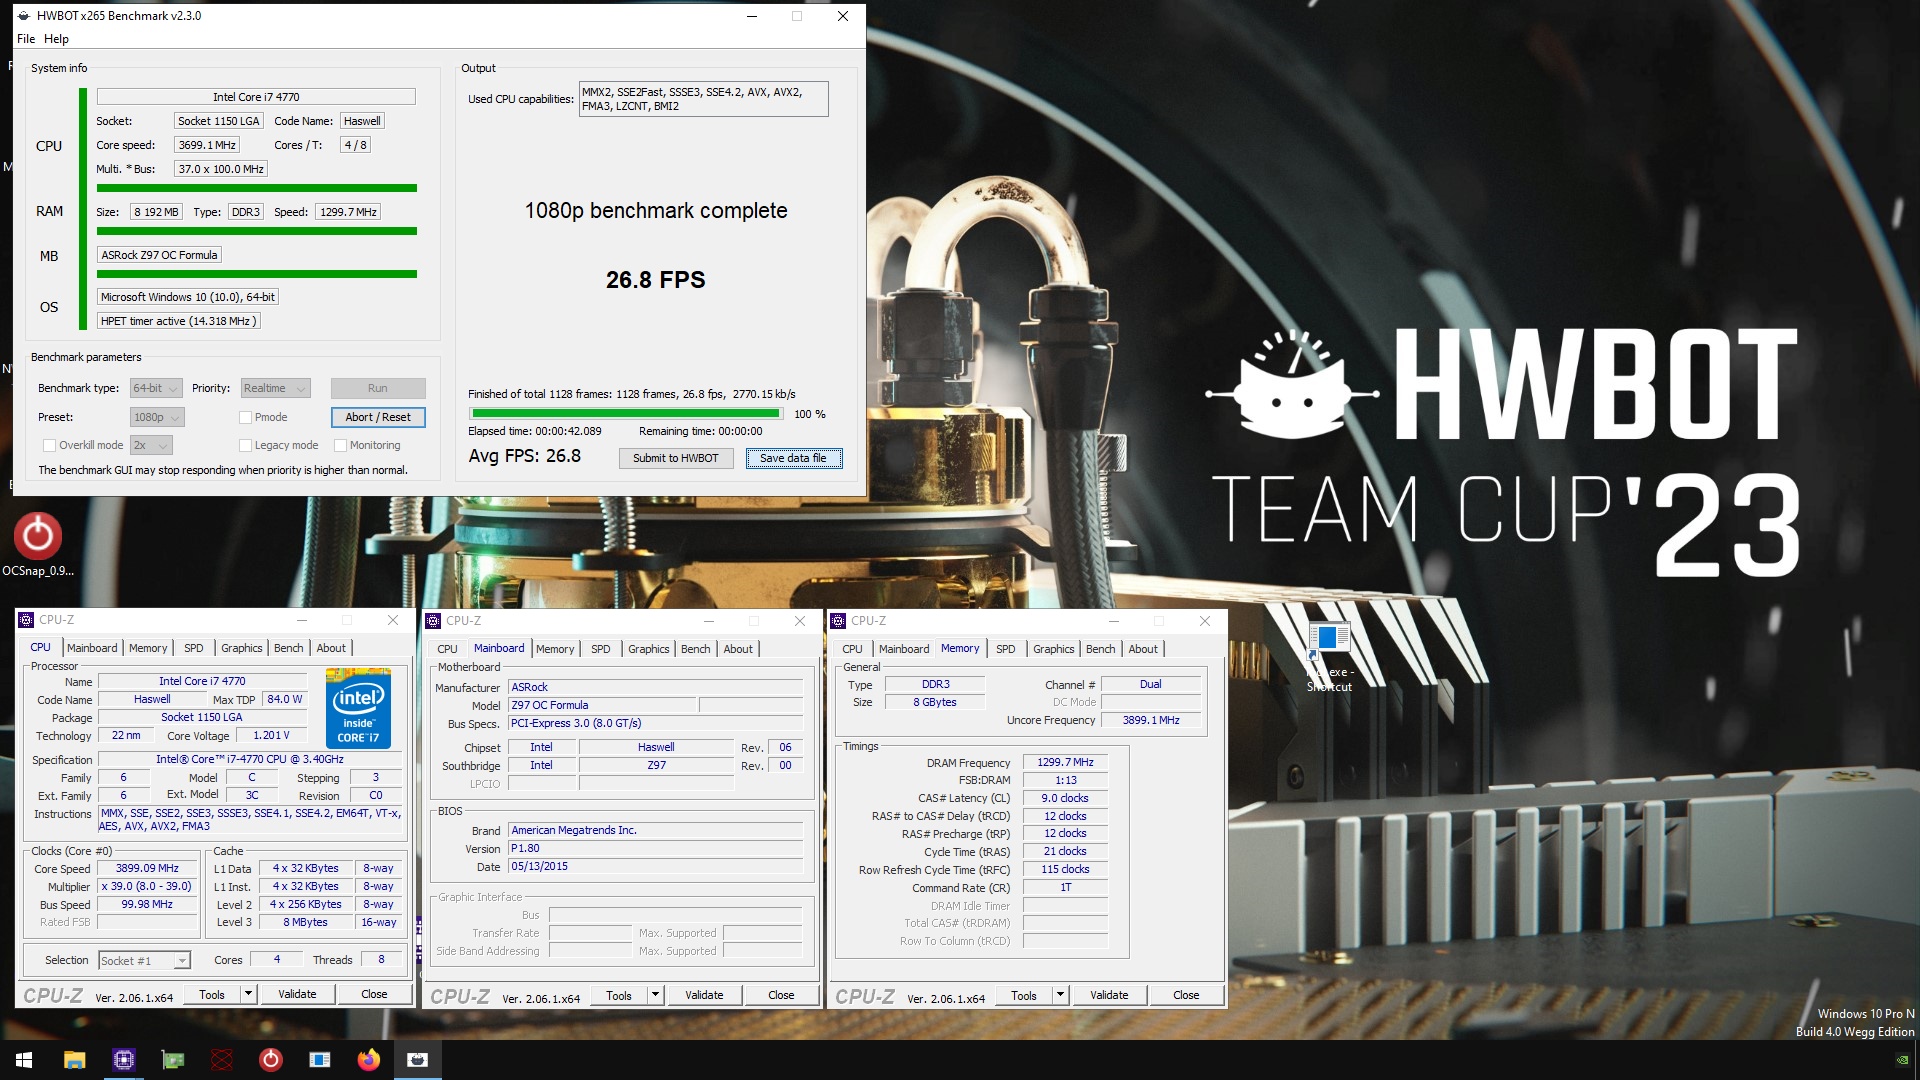This screenshot has width=1920, height=1080.
Task: Open the Help menu in HWBOT benchmark
Action: tap(56, 39)
